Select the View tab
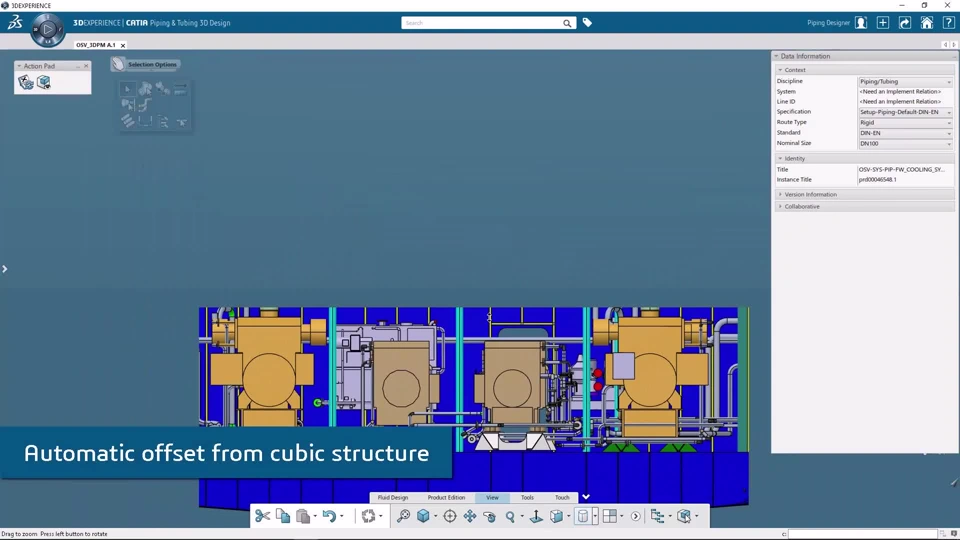 point(492,497)
